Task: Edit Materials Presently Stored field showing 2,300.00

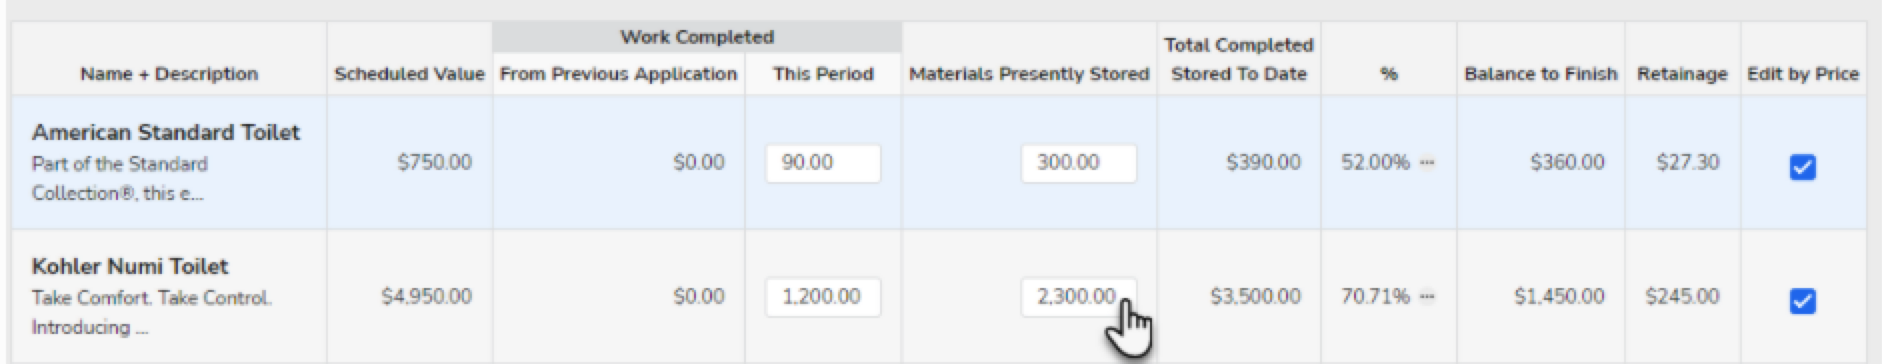Action: (1078, 297)
